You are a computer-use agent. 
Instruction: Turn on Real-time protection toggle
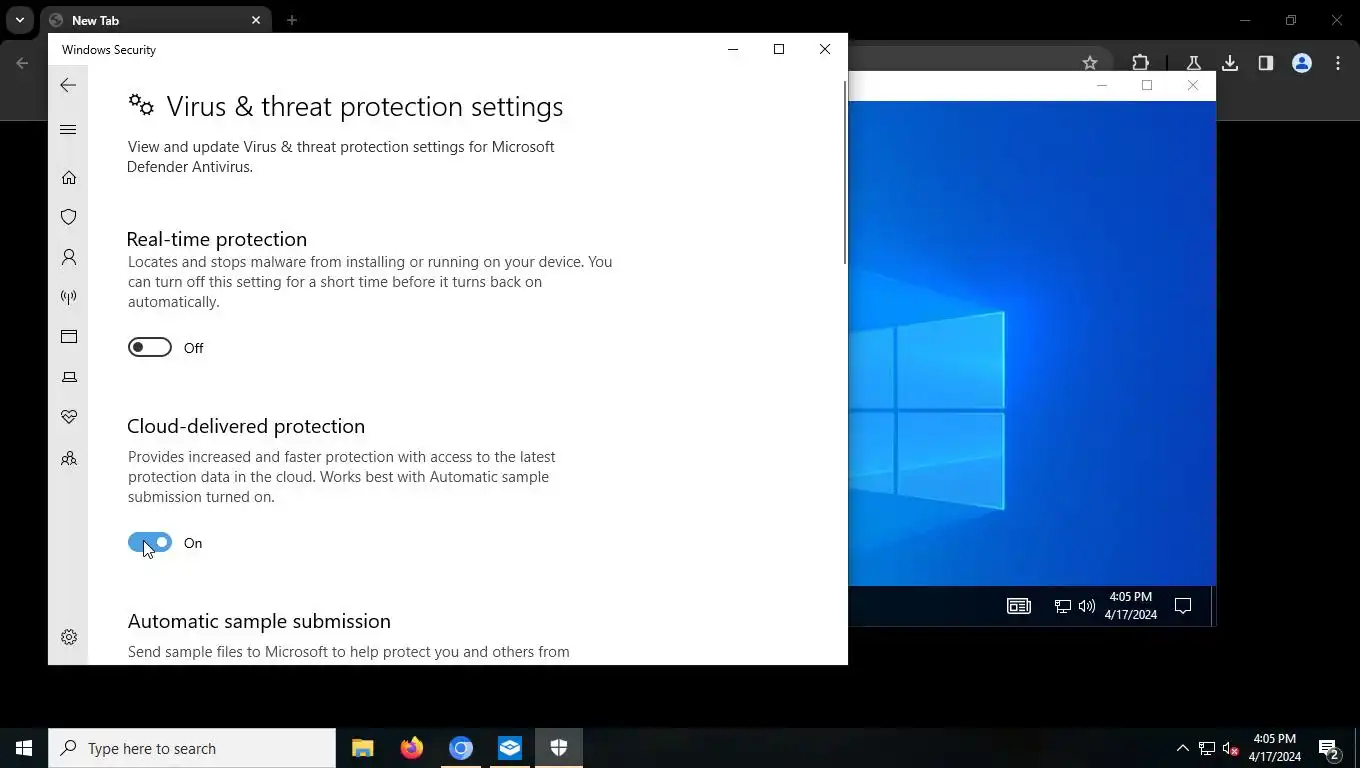pos(150,347)
